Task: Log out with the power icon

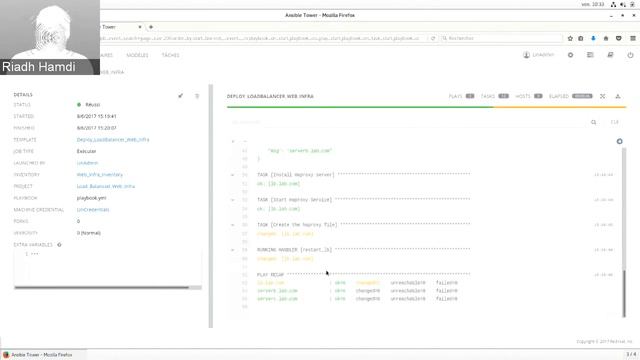Action: tap(630, 55)
